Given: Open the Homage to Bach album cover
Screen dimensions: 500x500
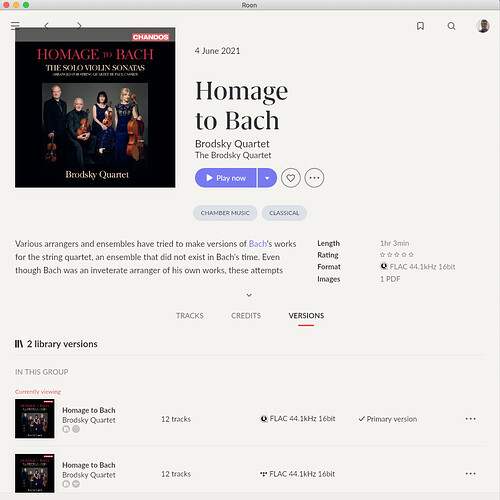Looking at the screenshot, I should [95, 108].
